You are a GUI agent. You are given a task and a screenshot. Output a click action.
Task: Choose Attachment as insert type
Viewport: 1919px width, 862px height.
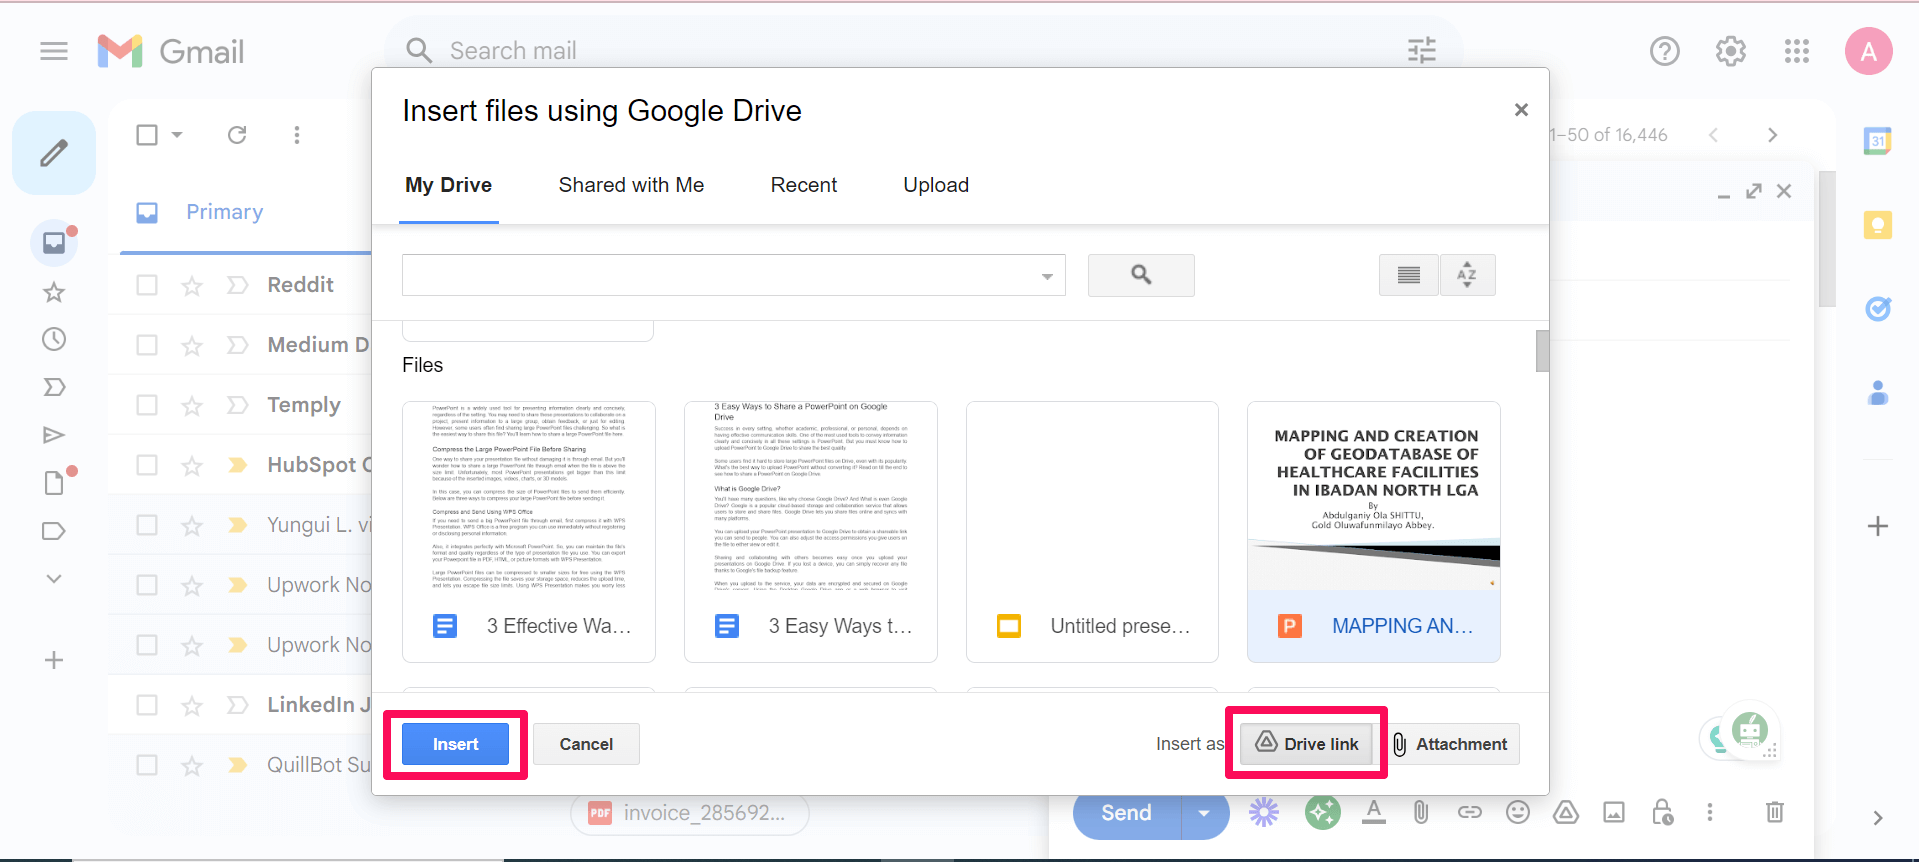pos(1450,744)
